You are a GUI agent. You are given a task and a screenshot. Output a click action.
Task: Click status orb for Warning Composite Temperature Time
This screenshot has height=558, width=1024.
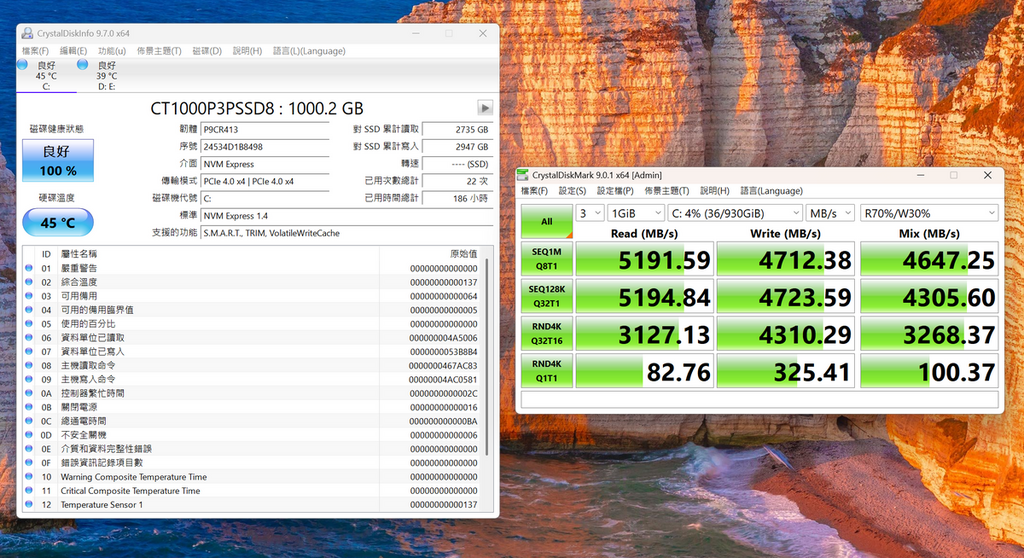pos(29,476)
